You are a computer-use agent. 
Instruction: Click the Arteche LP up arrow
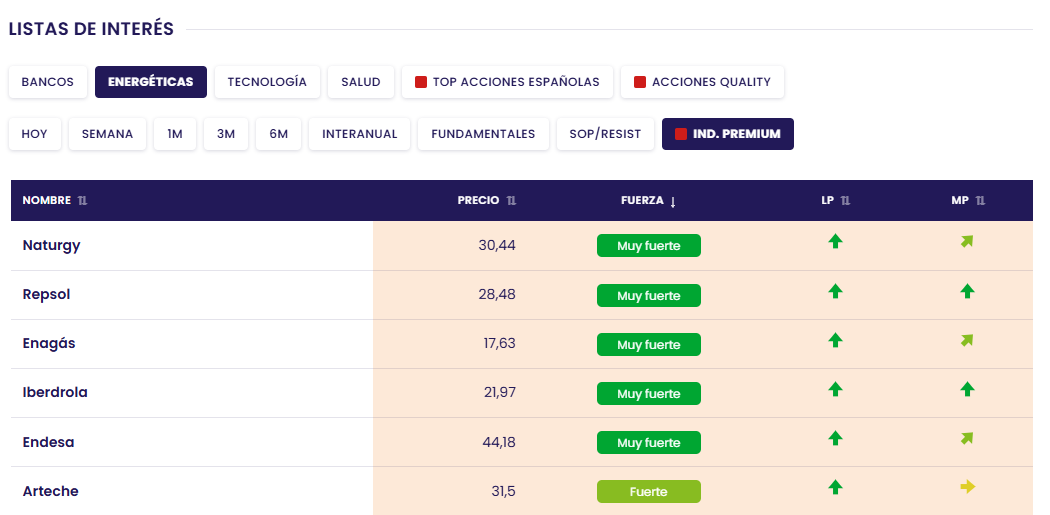coord(835,488)
